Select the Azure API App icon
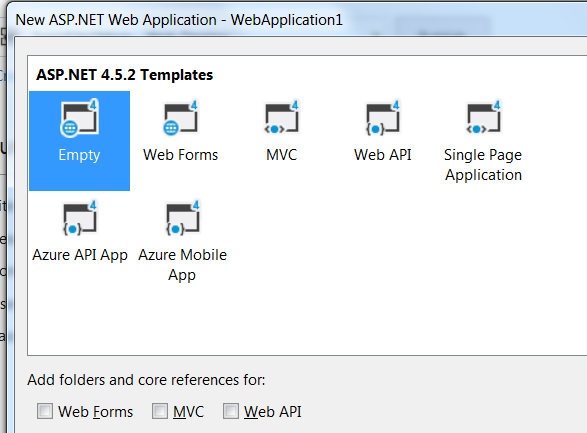587x433 pixels. point(80,218)
